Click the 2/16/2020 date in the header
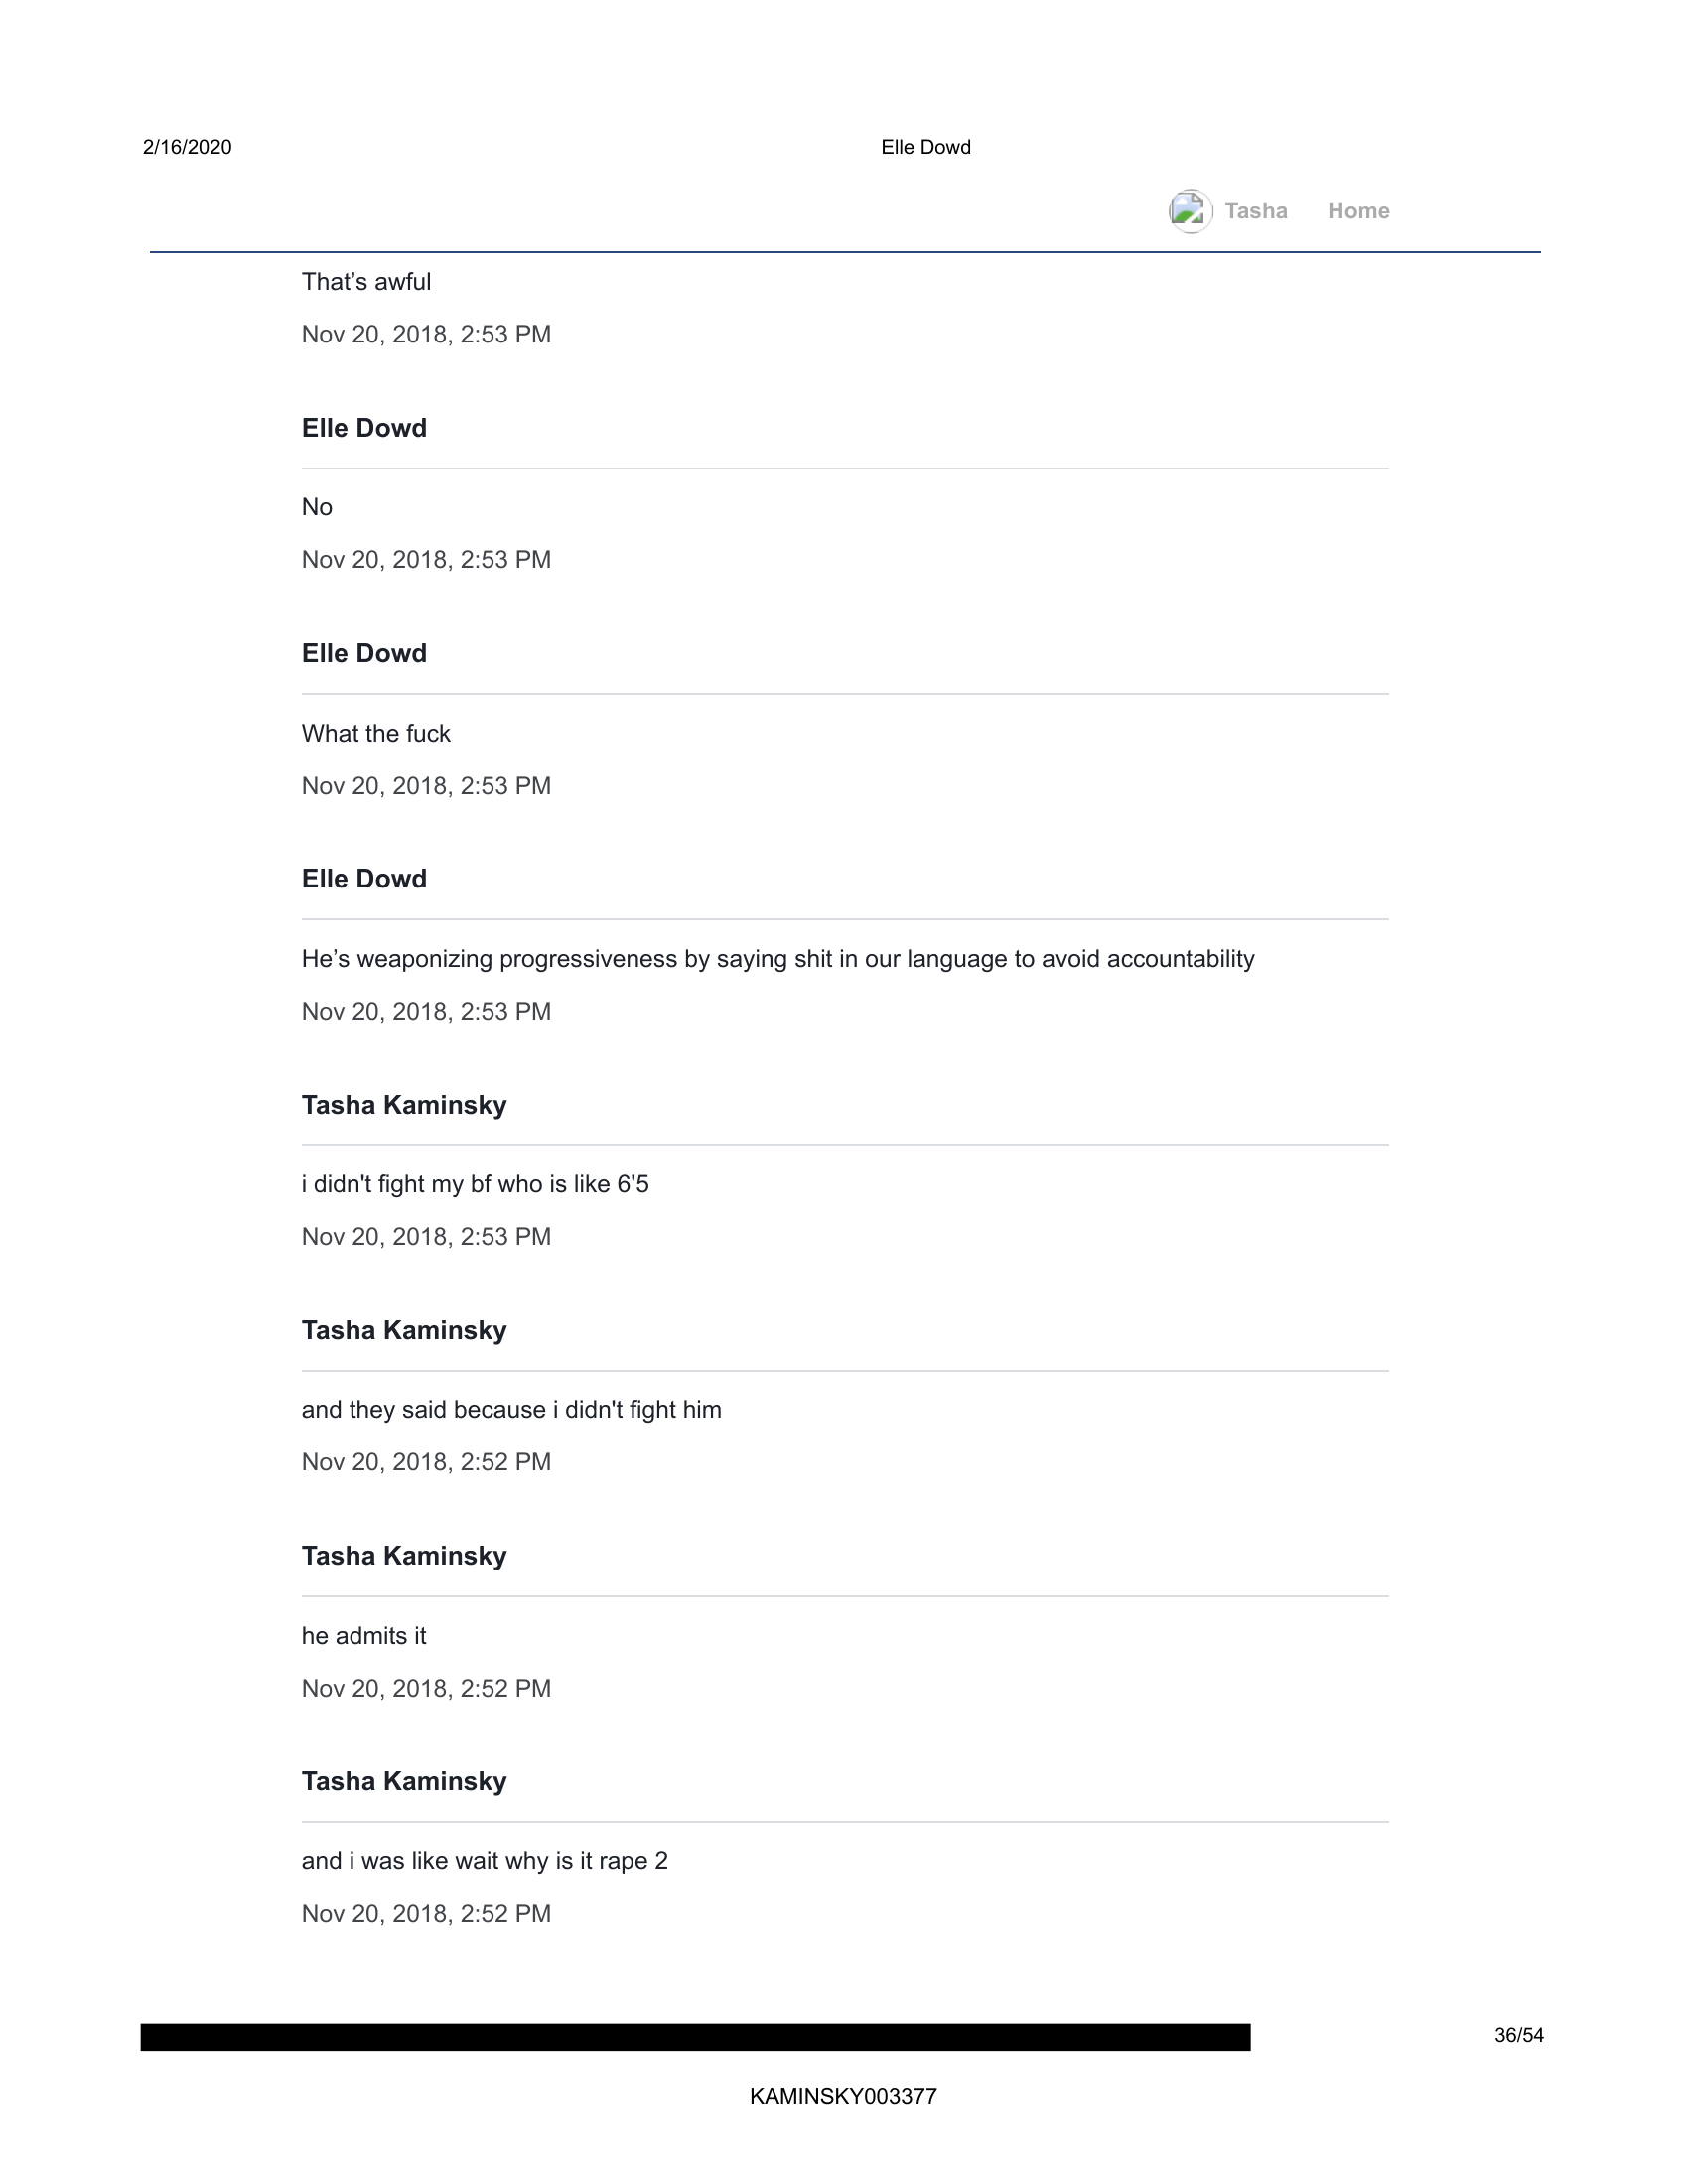Screen dimensions: 1688x2184 point(187,147)
